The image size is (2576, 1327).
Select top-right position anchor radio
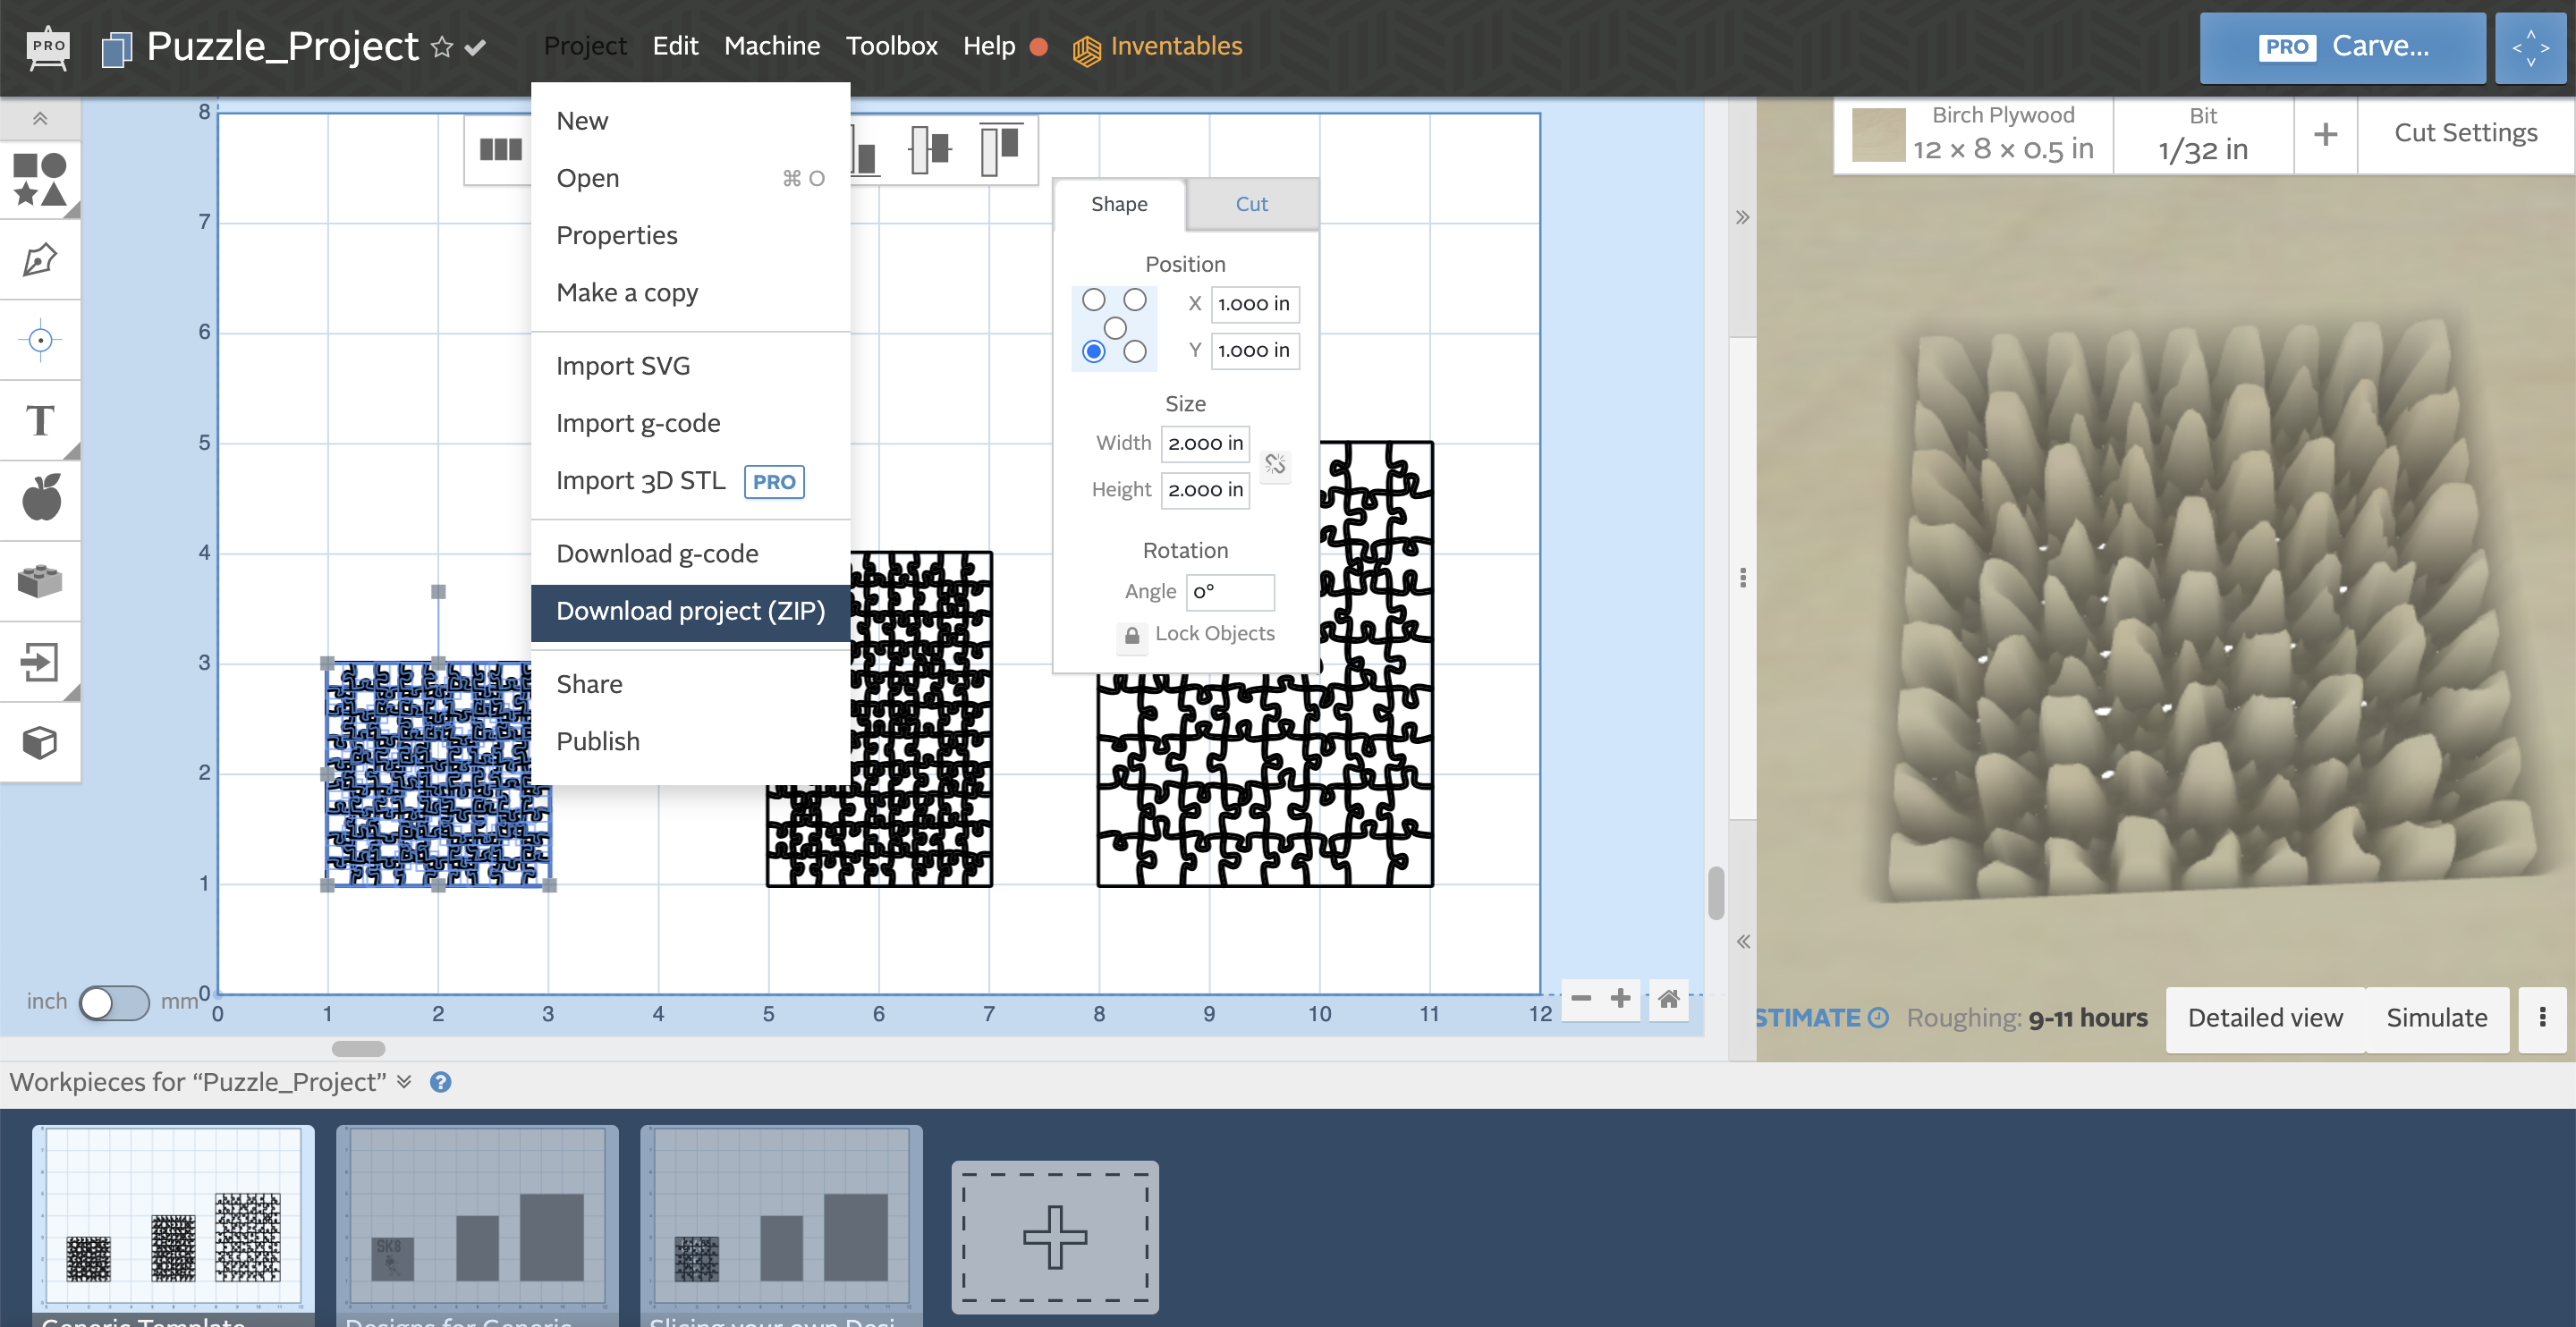point(1134,300)
